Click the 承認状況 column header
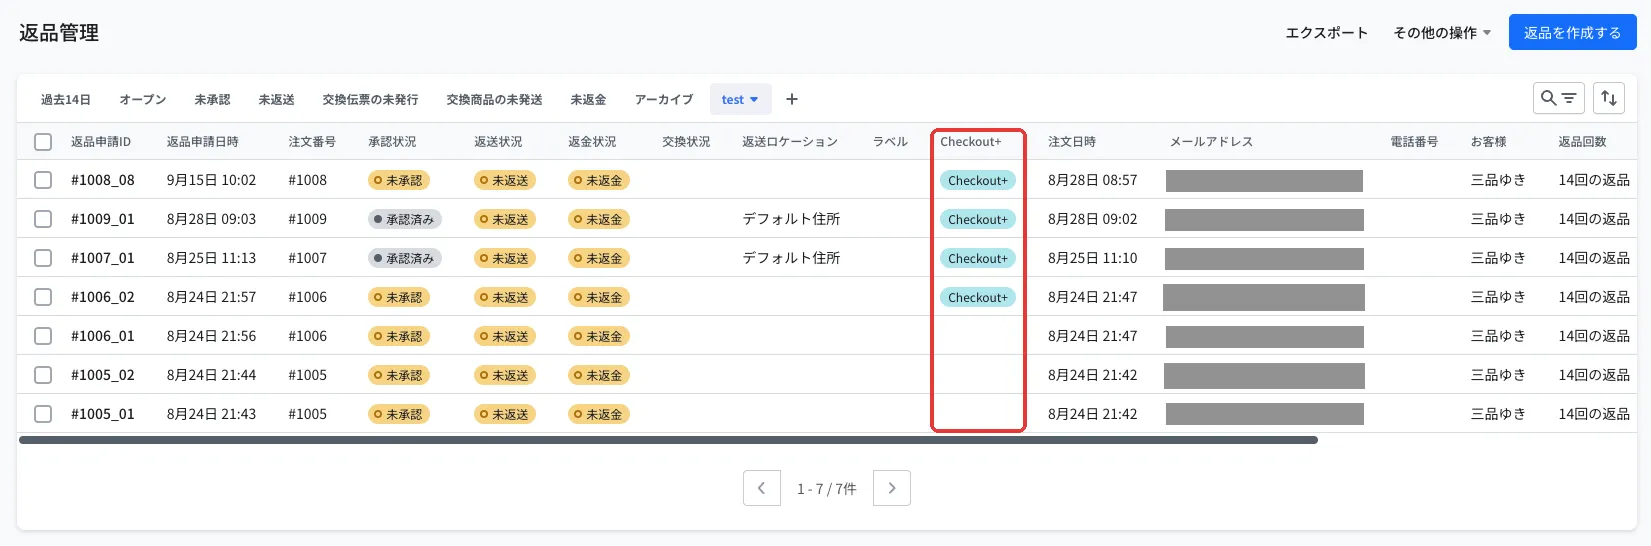This screenshot has width=1651, height=546. 392,142
